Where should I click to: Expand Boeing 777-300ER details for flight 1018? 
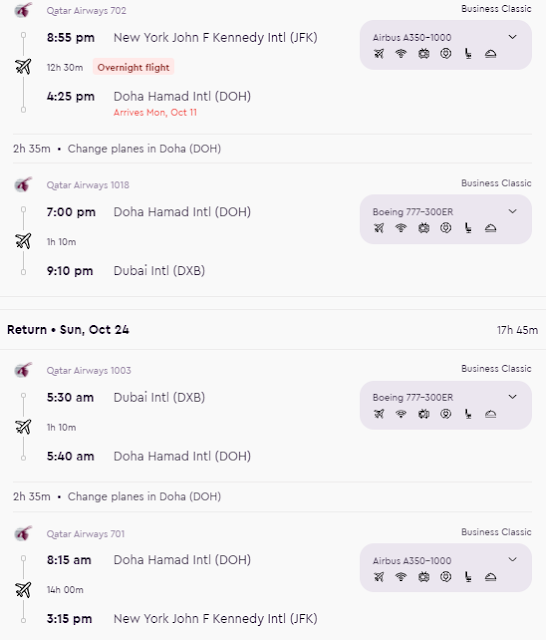click(513, 211)
